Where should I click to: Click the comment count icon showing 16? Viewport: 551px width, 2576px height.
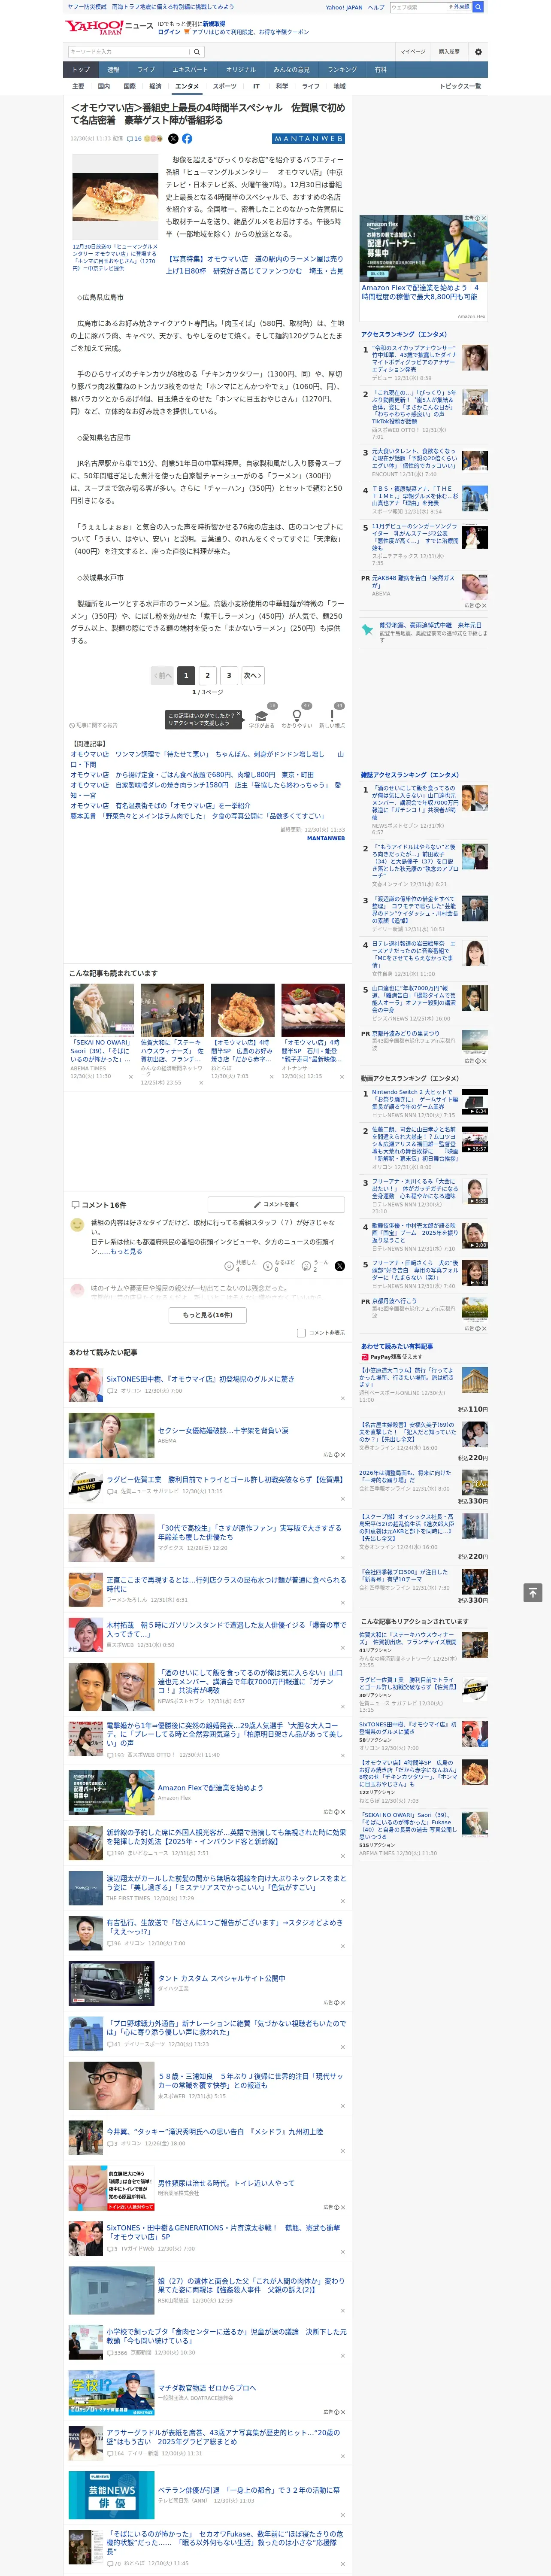pyautogui.click(x=134, y=139)
